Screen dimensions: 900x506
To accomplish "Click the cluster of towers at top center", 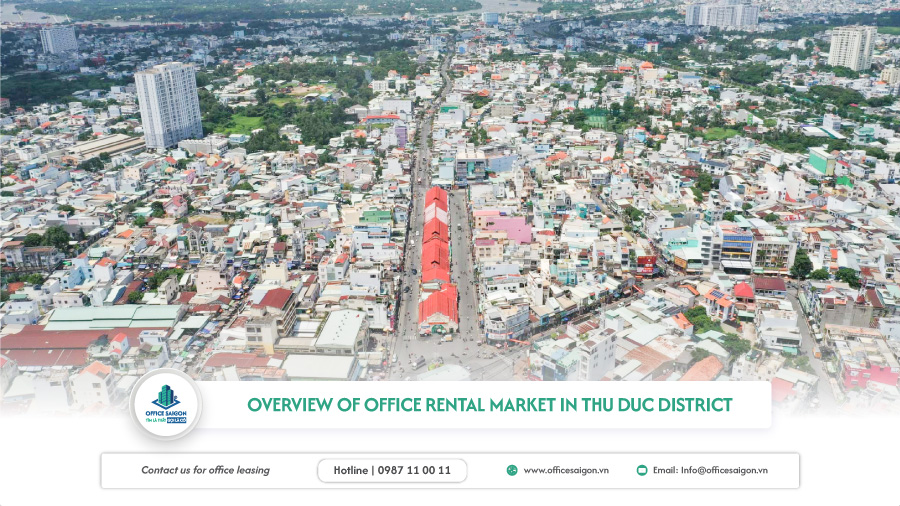I will click(x=719, y=13).
